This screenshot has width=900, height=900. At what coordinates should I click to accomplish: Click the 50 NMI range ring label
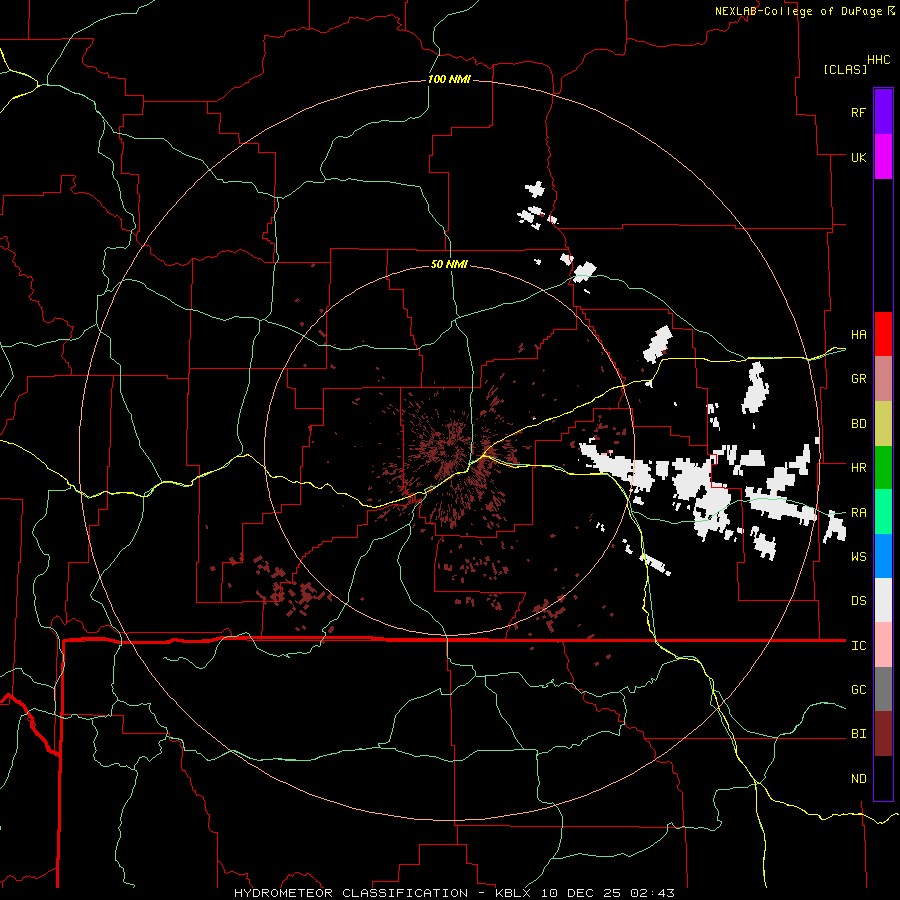point(449,264)
